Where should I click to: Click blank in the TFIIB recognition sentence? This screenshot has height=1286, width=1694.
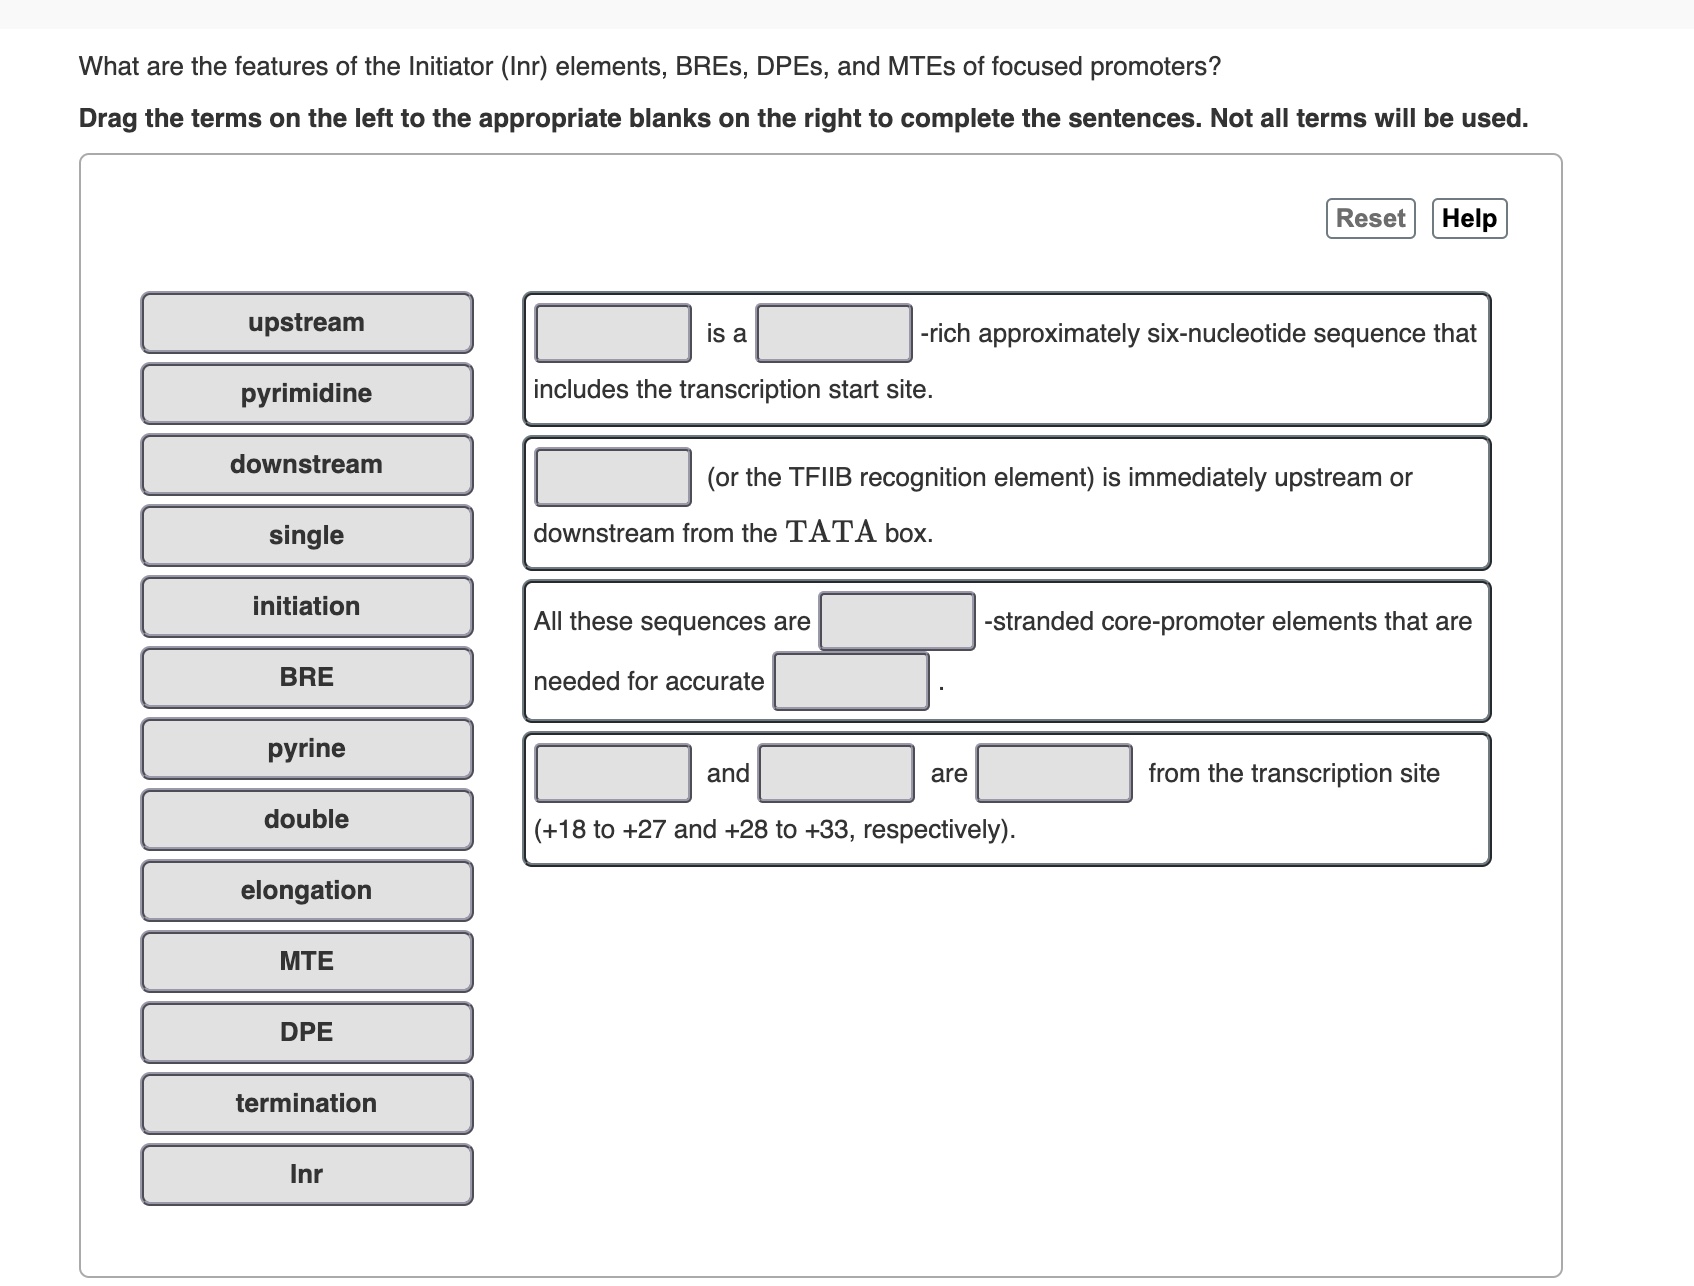point(611,478)
